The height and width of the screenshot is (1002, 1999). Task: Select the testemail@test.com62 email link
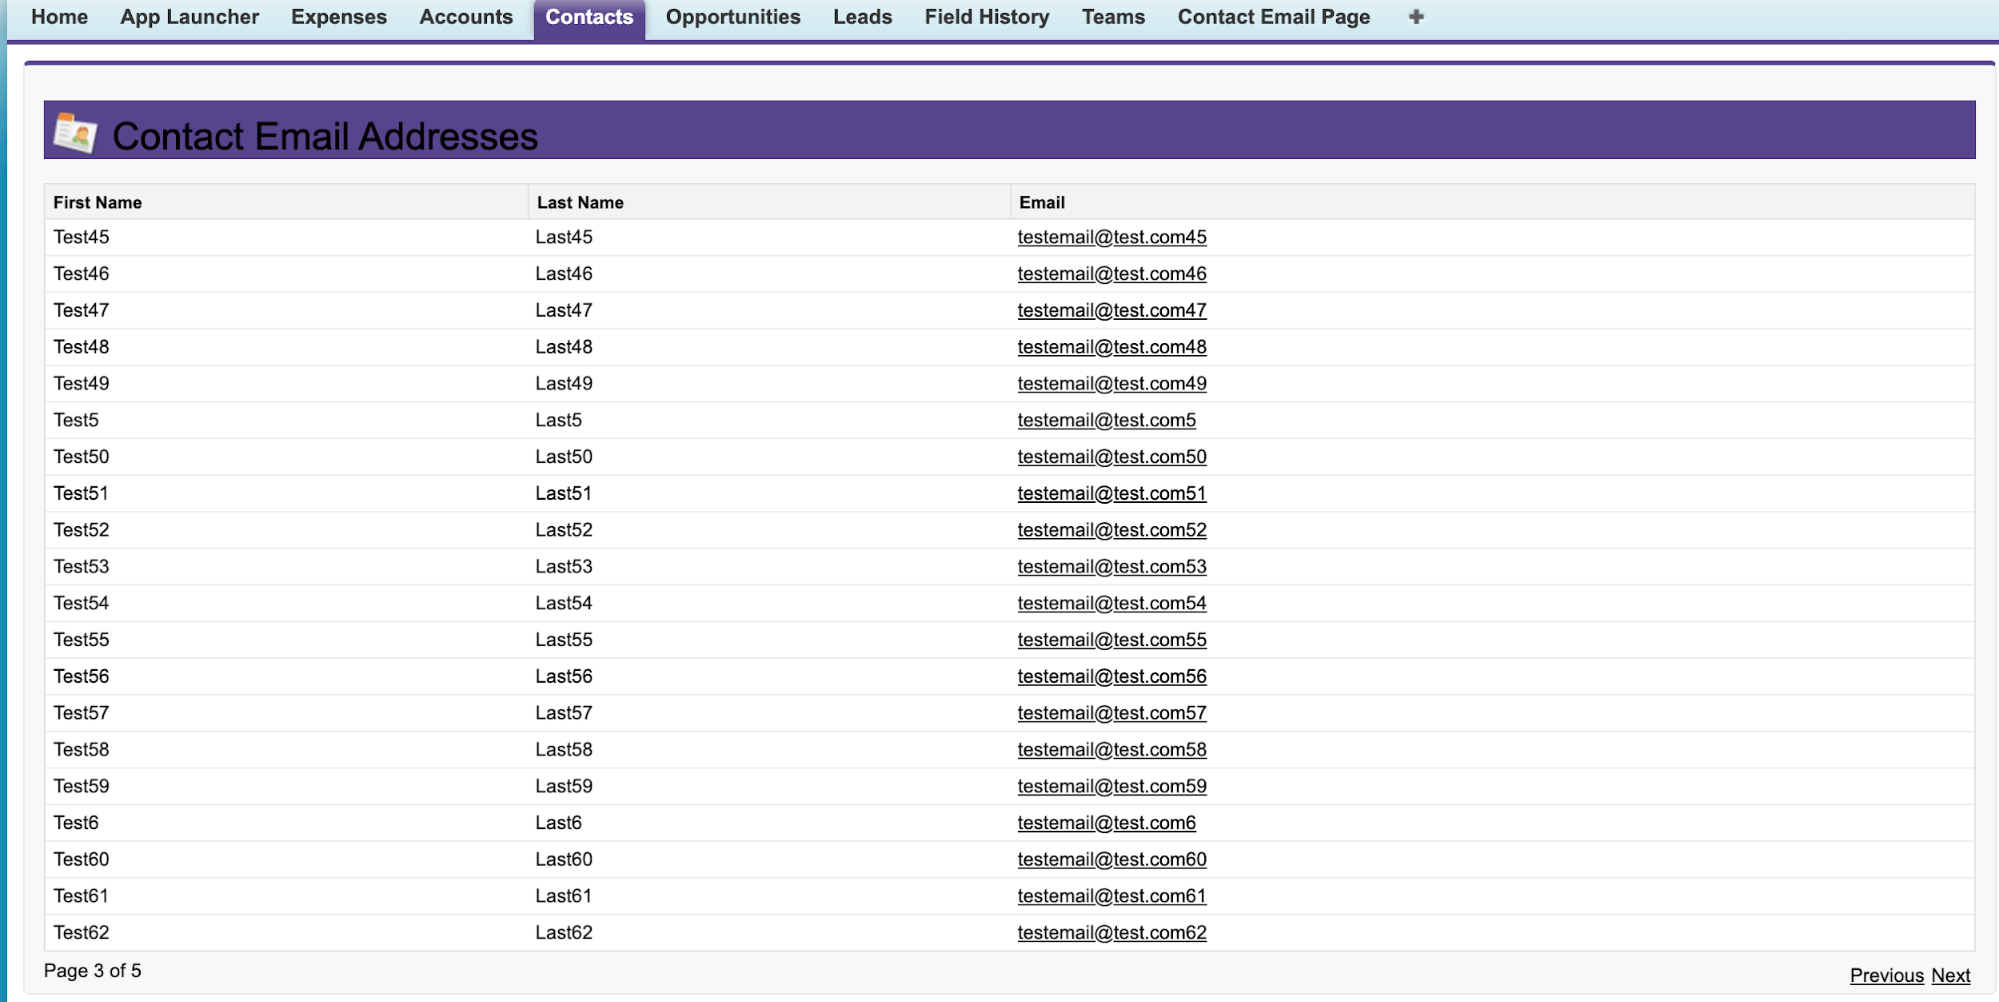(x=1111, y=933)
